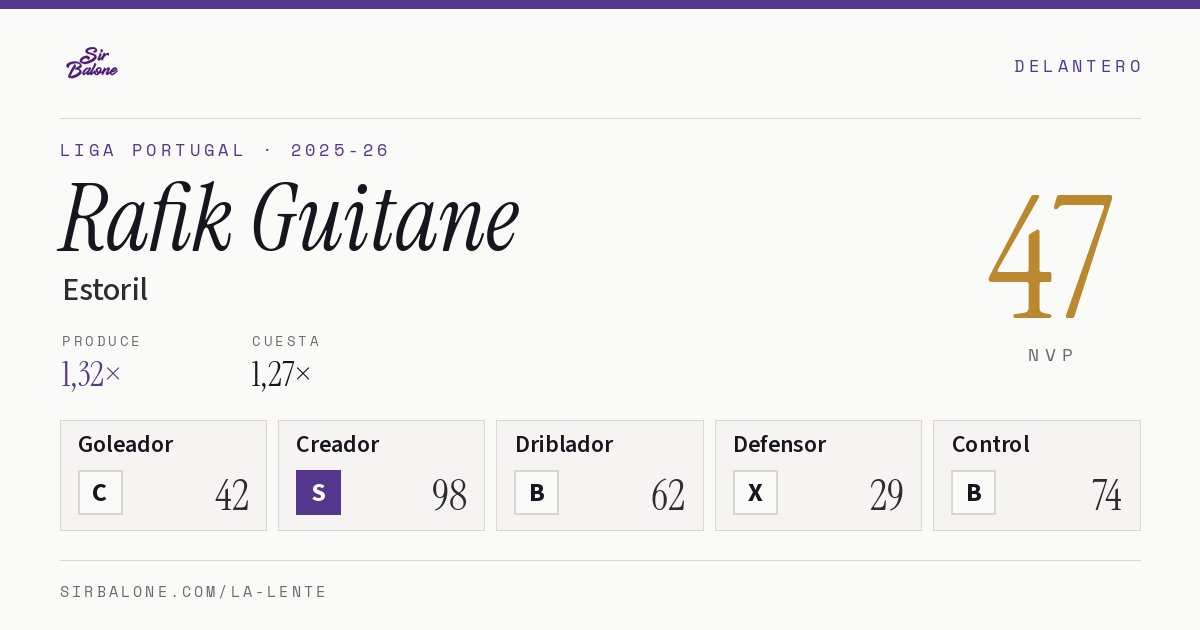Select the purple S grade badge
This screenshot has width=1200, height=630.
point(318,493)
